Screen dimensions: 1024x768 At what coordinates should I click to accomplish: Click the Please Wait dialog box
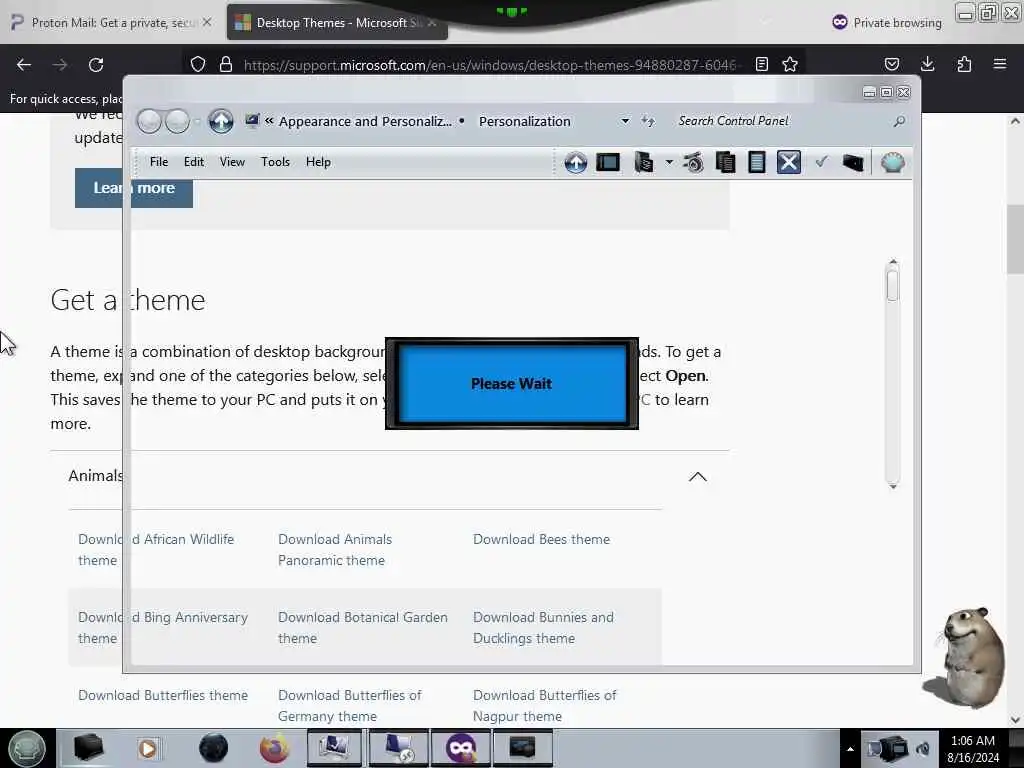[512, 383]
